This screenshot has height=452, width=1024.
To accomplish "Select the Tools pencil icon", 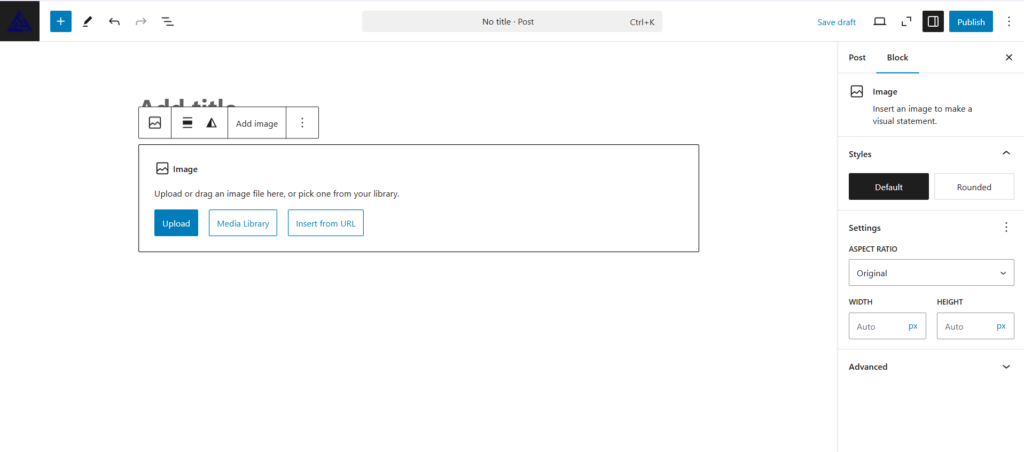I will click(88, 21).
